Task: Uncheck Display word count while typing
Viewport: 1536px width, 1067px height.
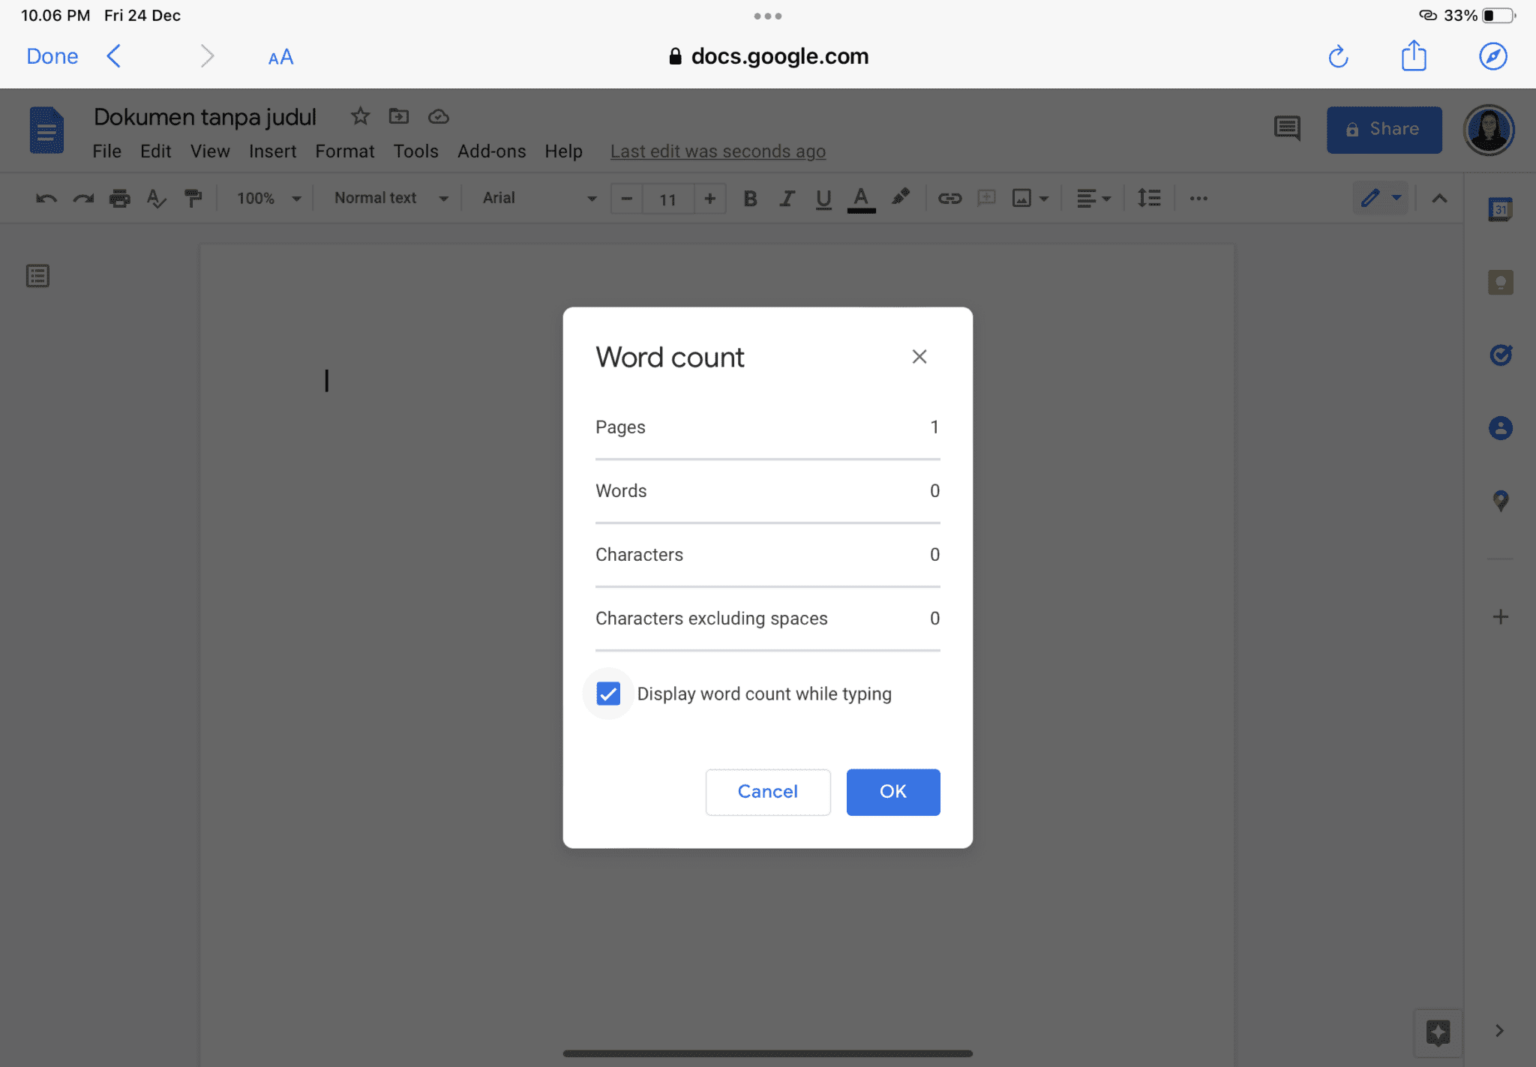Action: [608, 693]
